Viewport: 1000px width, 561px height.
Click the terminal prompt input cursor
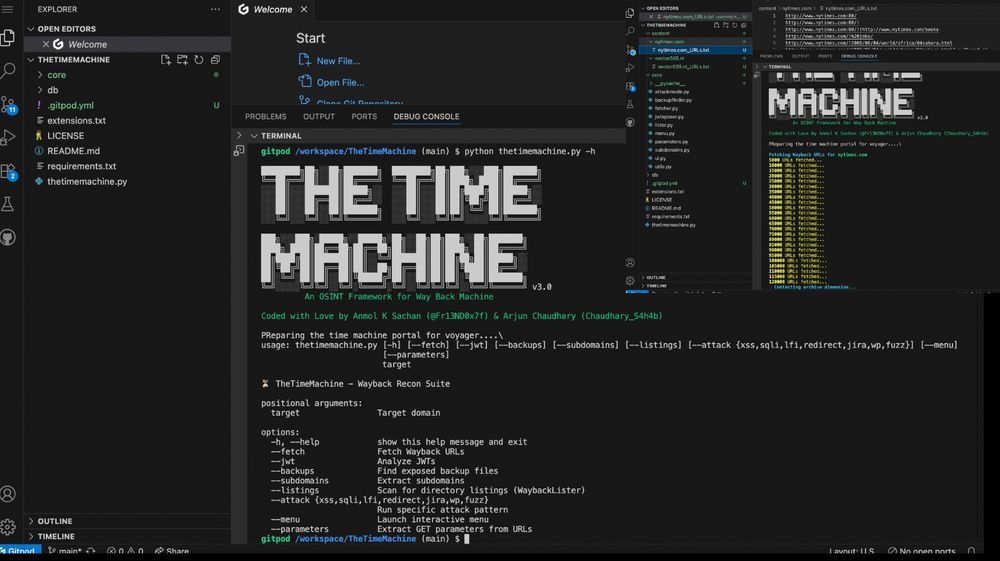click(x=467, y=539)
